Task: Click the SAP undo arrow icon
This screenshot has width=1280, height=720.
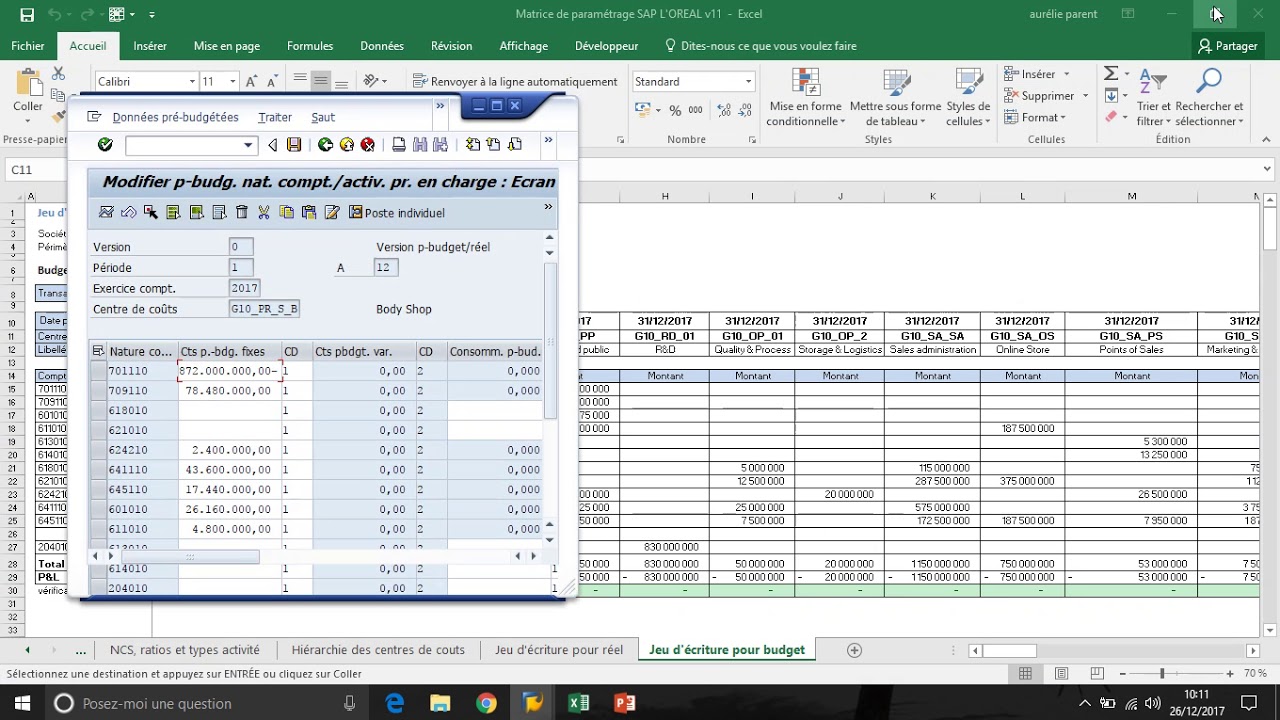Action: (x=129, y=212)
